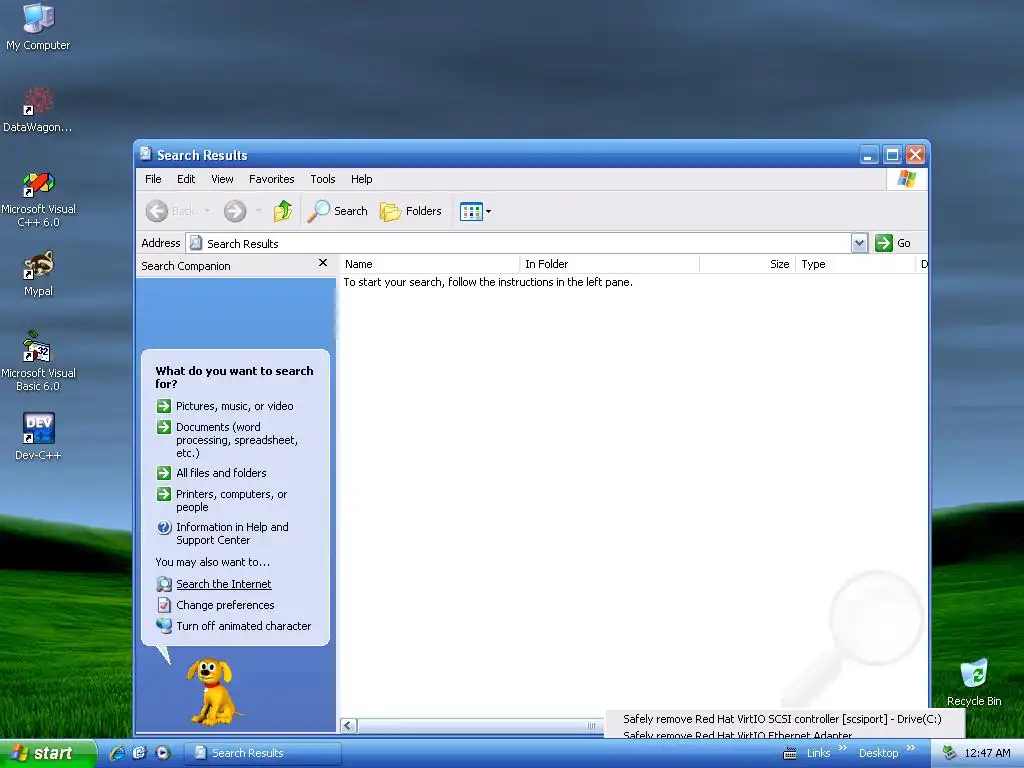Open the File menu
The width and height of the screenshot is (1024, 768).
point(153,179)
